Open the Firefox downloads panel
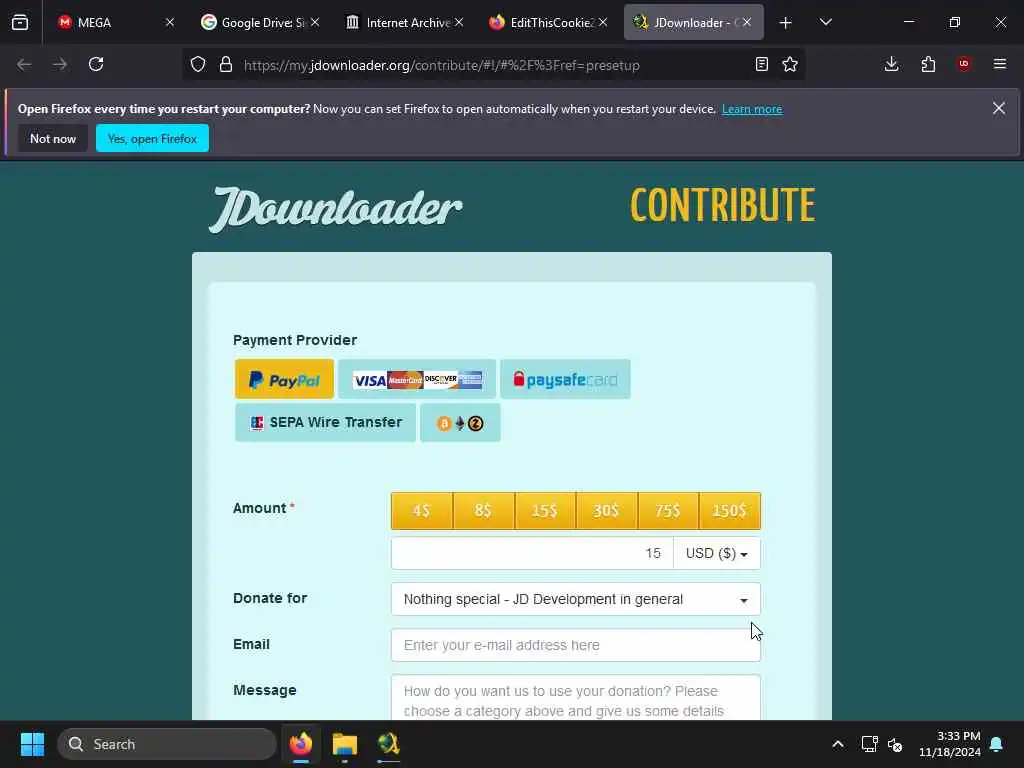 click(891, 64)
